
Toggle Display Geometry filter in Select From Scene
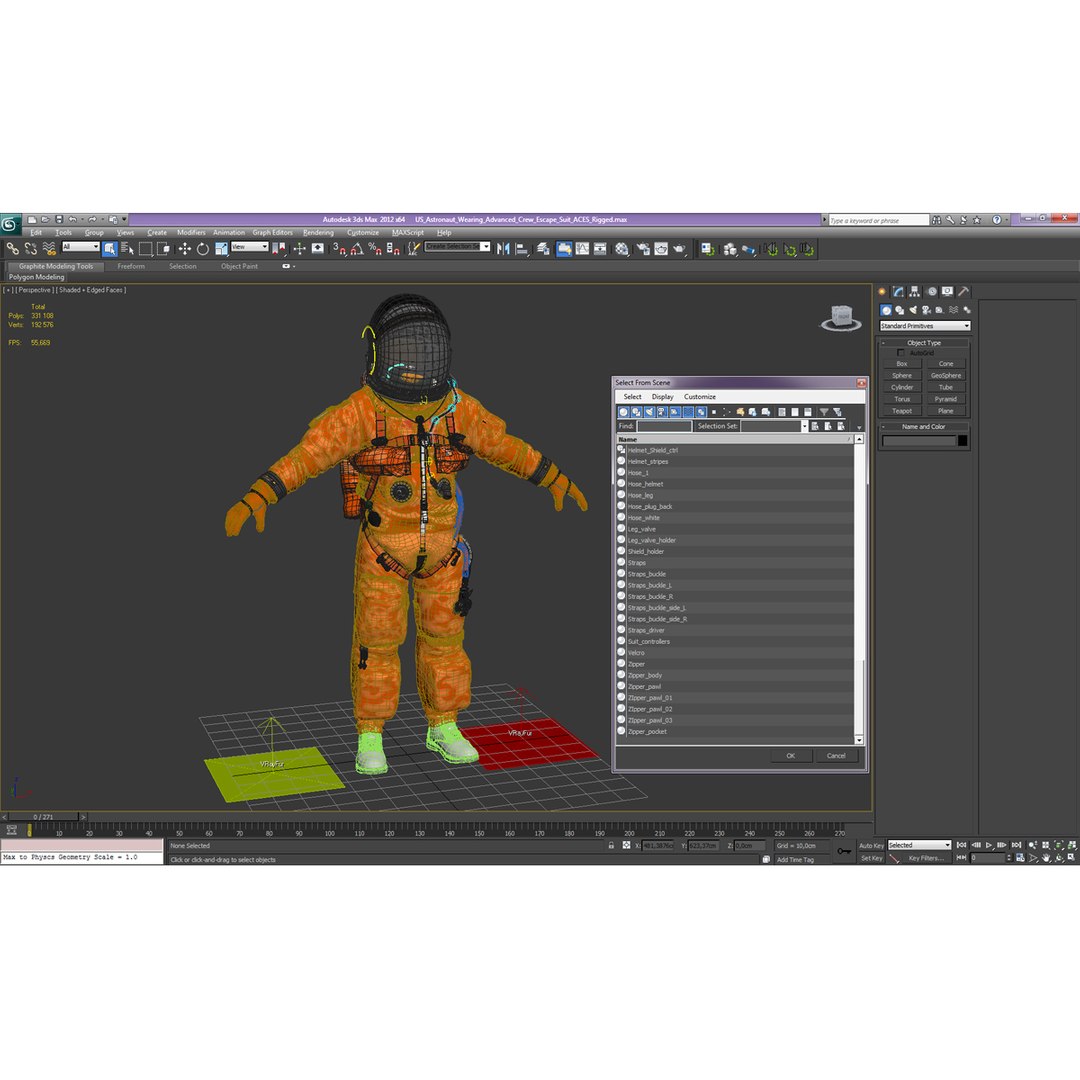pyautogui.click(x=623, y=412)
